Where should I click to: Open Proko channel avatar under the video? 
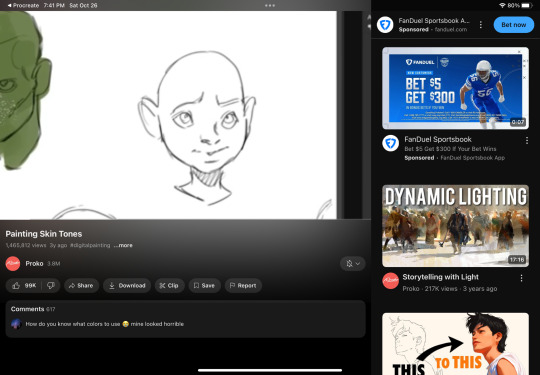(x=13, y=263)
